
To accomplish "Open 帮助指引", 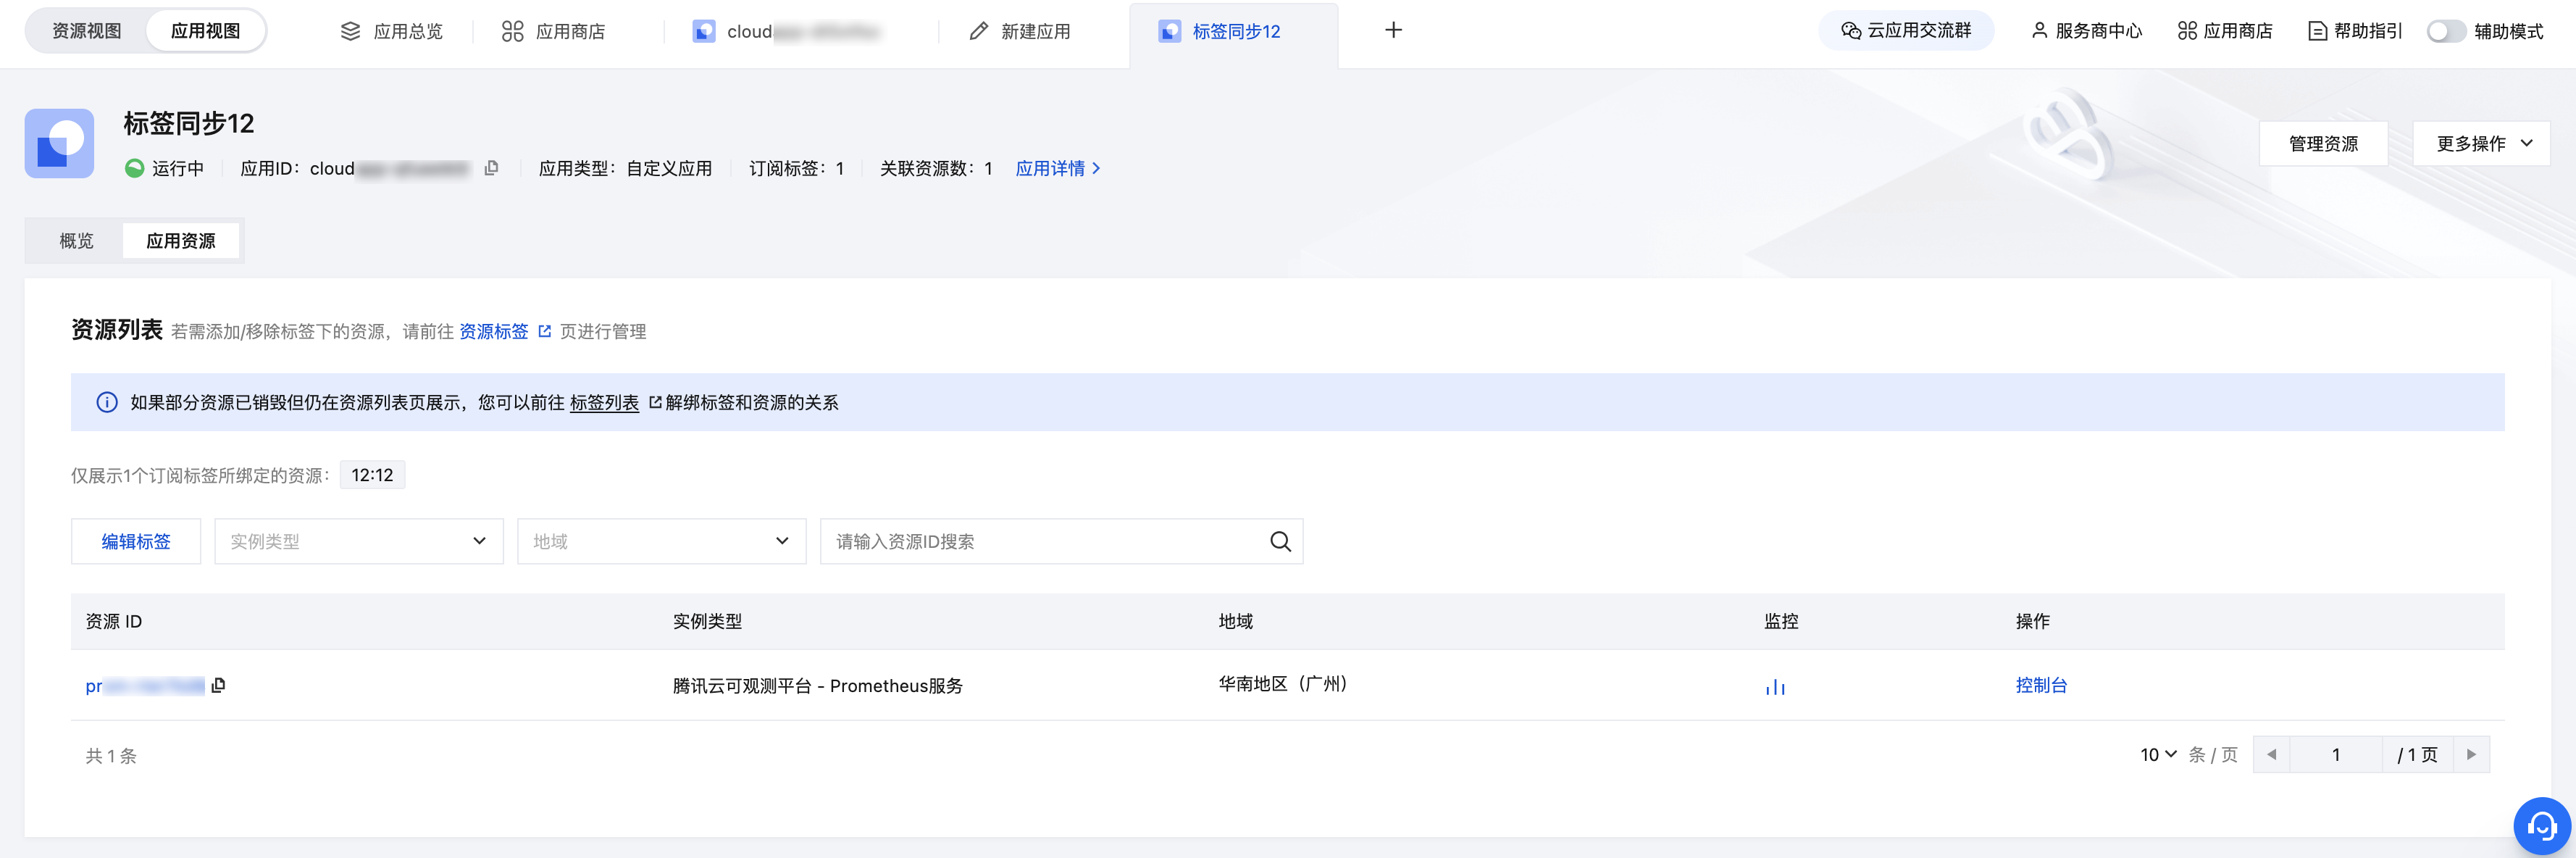I will coord(2354,31).
